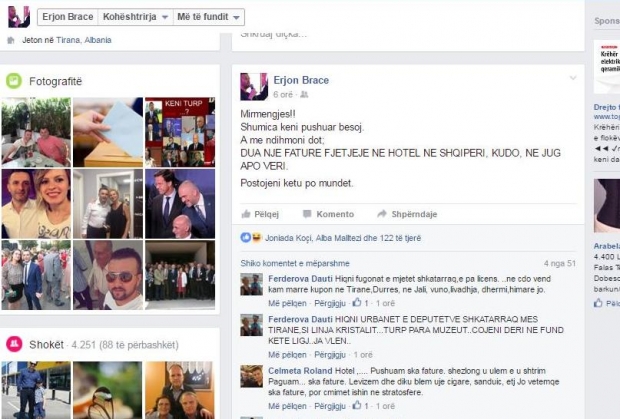620x419 pixels.
Task: Open selfie of man wearing sunglasses
Action: pos(108,275)
